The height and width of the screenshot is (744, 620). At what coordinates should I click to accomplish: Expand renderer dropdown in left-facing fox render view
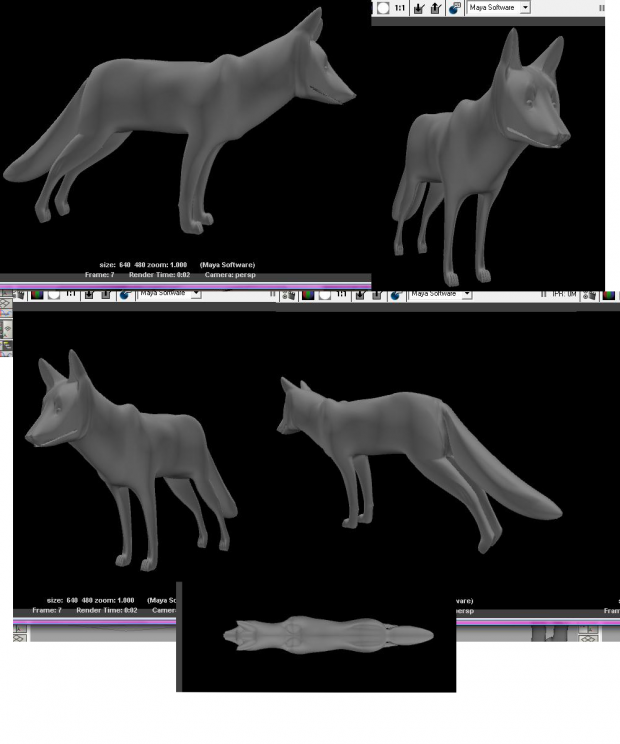pos(196,294)
